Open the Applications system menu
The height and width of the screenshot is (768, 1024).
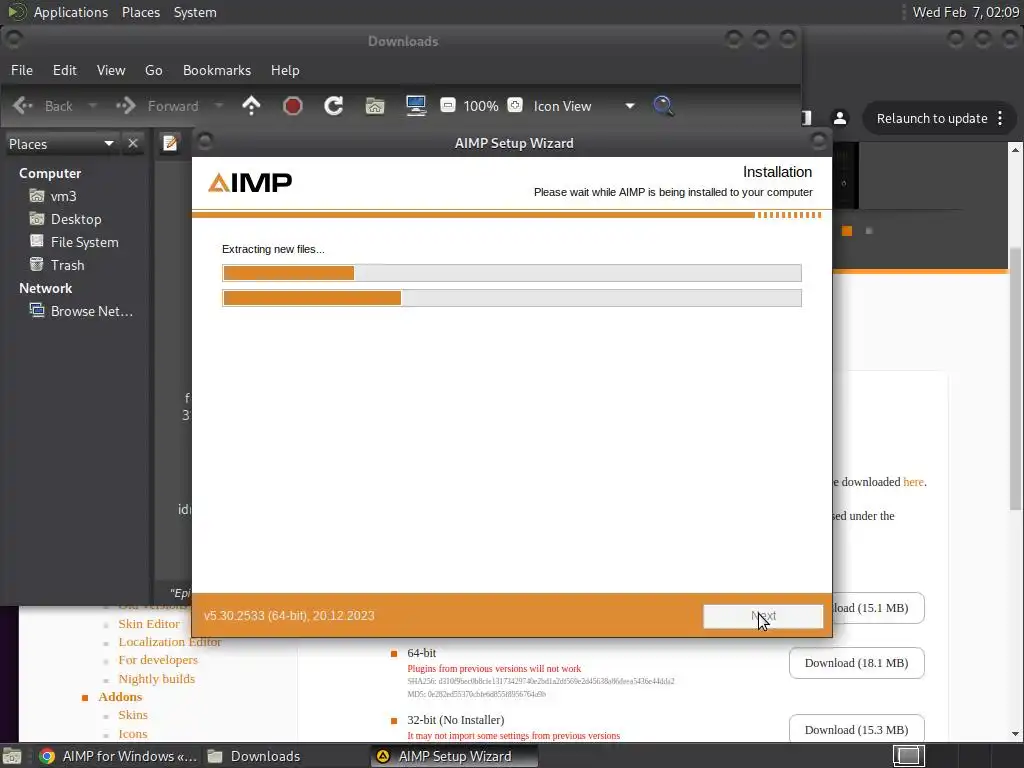coord(71,12)
